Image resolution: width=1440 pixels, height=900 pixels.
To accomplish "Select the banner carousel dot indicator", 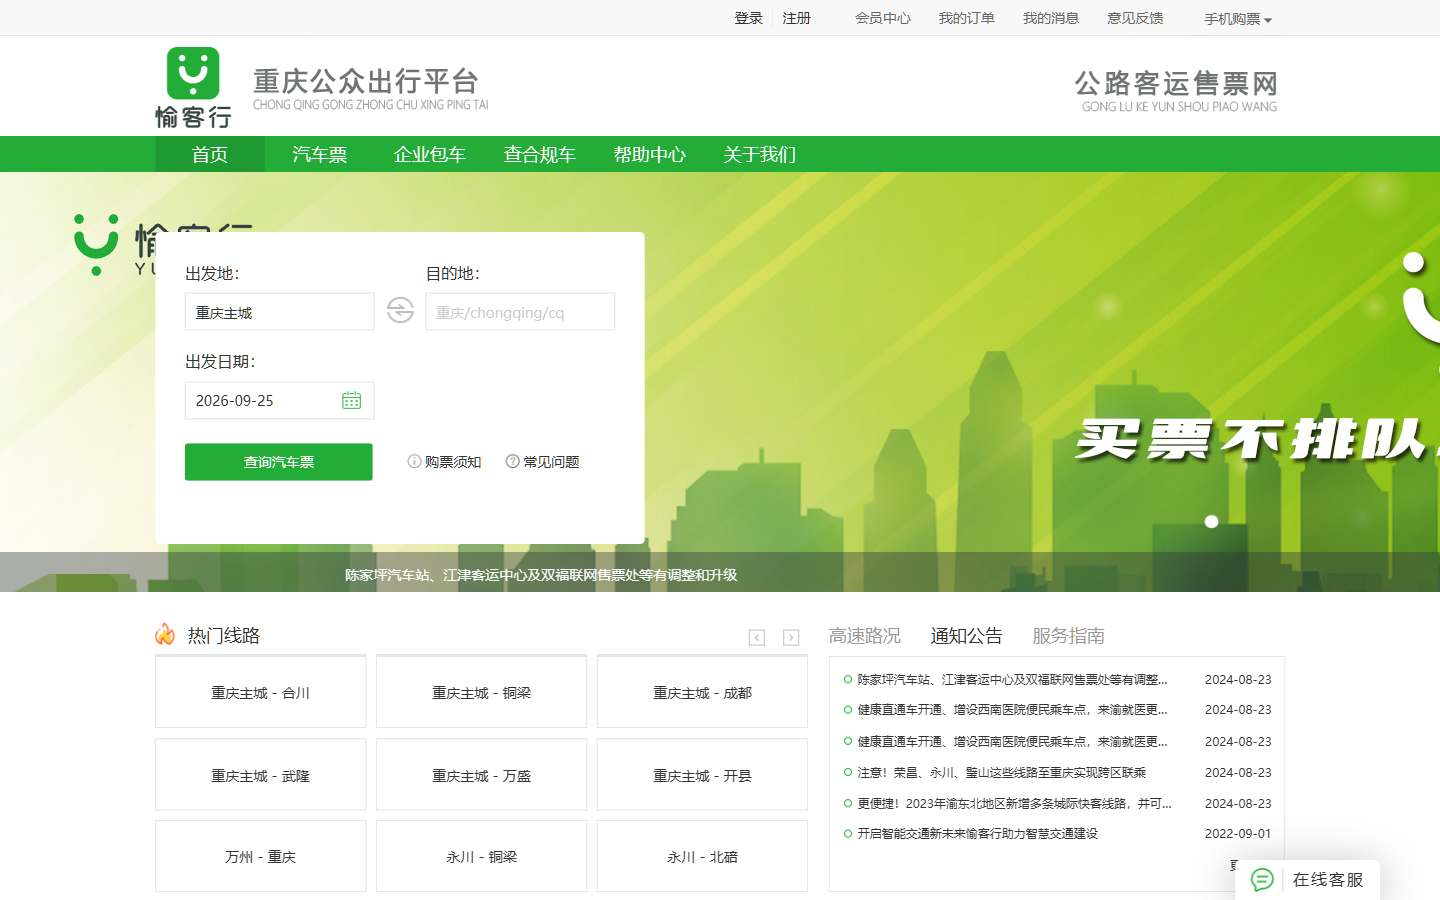I will click(1211, 521).
